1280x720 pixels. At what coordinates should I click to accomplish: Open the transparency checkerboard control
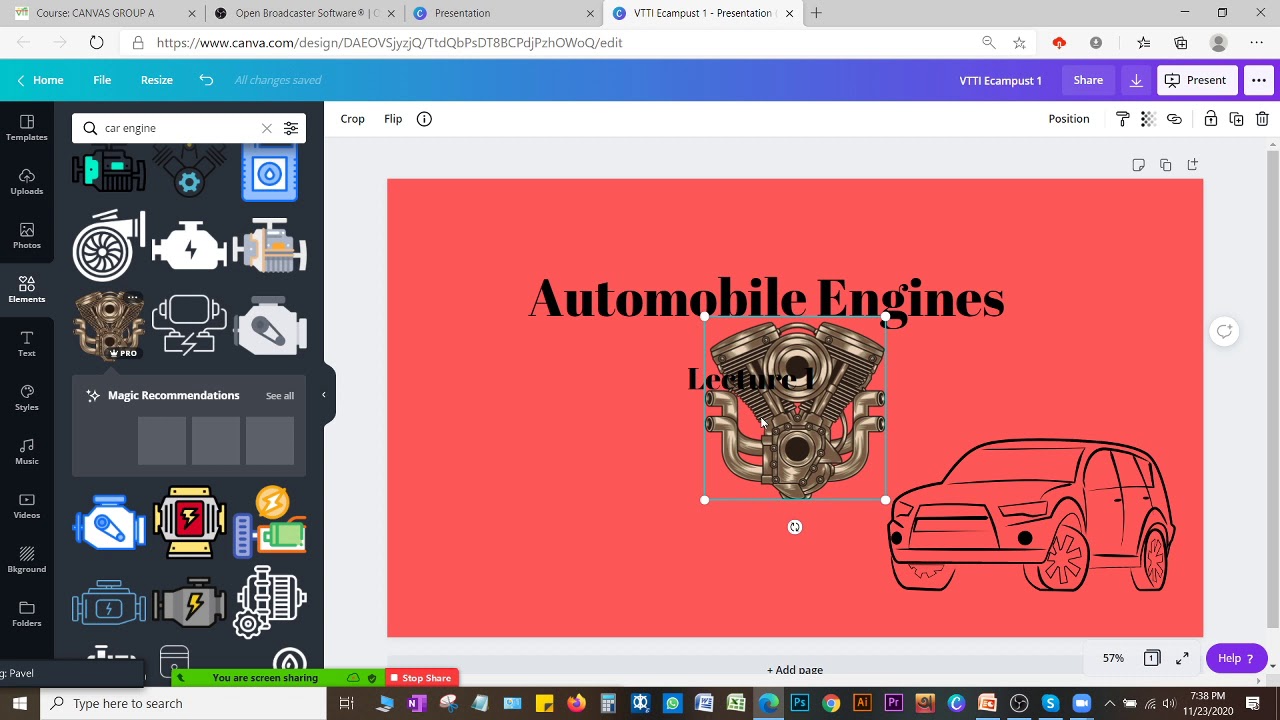click(1148, 119)
